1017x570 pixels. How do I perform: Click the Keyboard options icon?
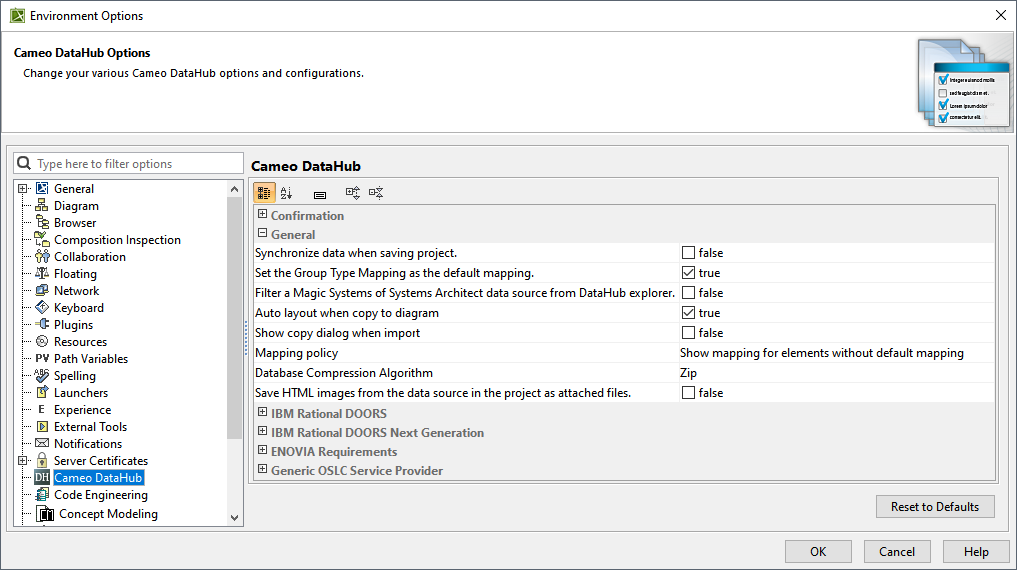tap(42, 308)
